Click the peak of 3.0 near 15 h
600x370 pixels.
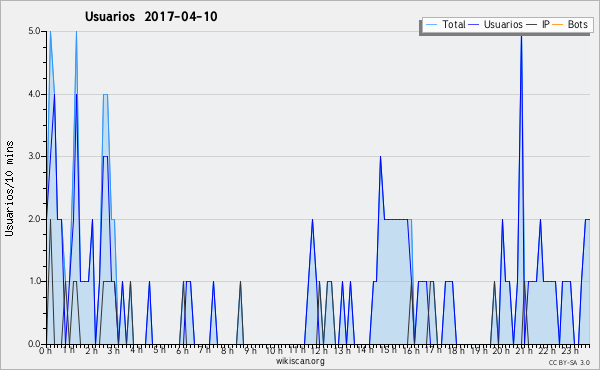coord(380,157)
